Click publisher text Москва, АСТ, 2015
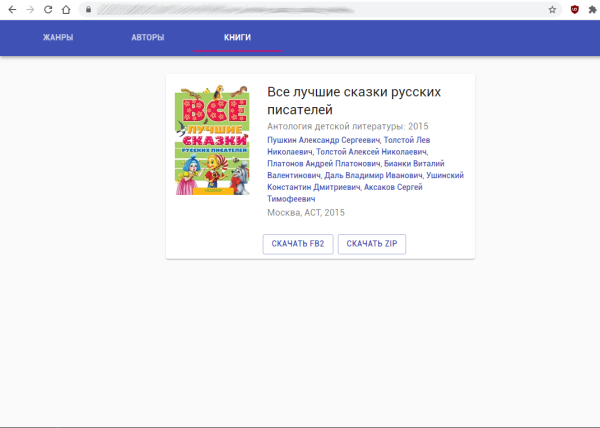600x428 pixels. point(306,213)
